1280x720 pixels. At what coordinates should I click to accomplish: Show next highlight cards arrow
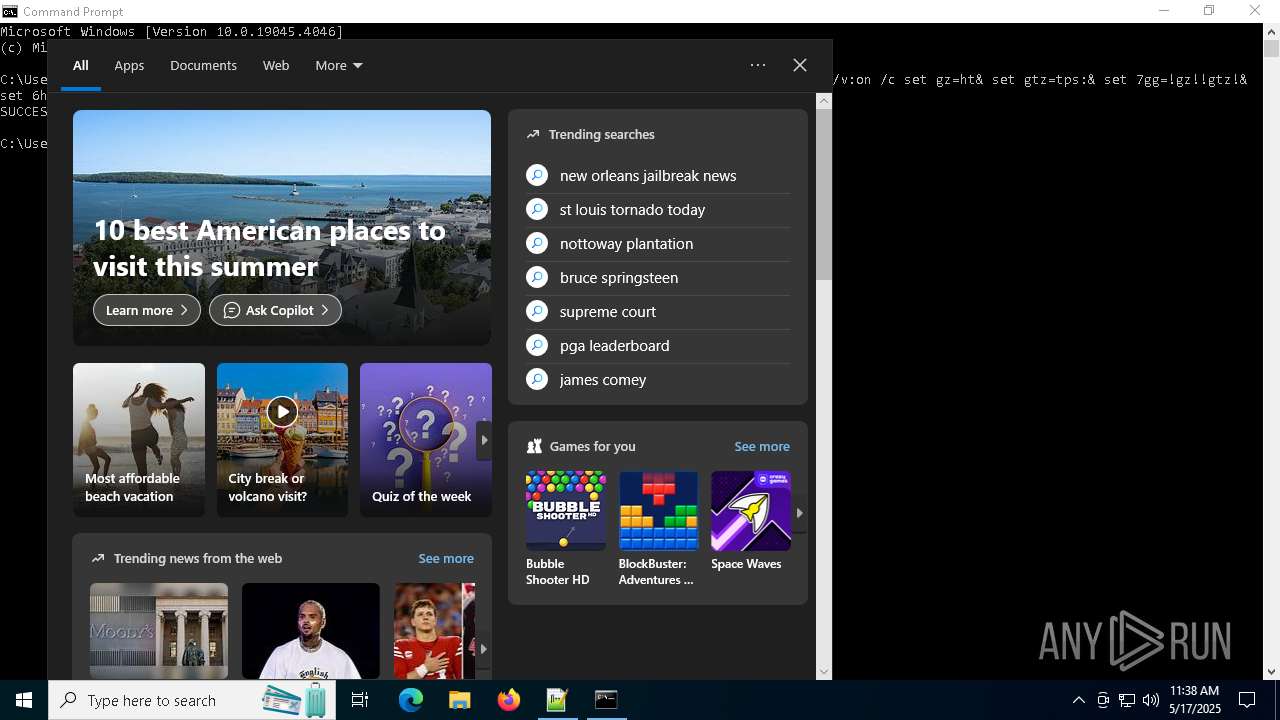click(484, 440)
